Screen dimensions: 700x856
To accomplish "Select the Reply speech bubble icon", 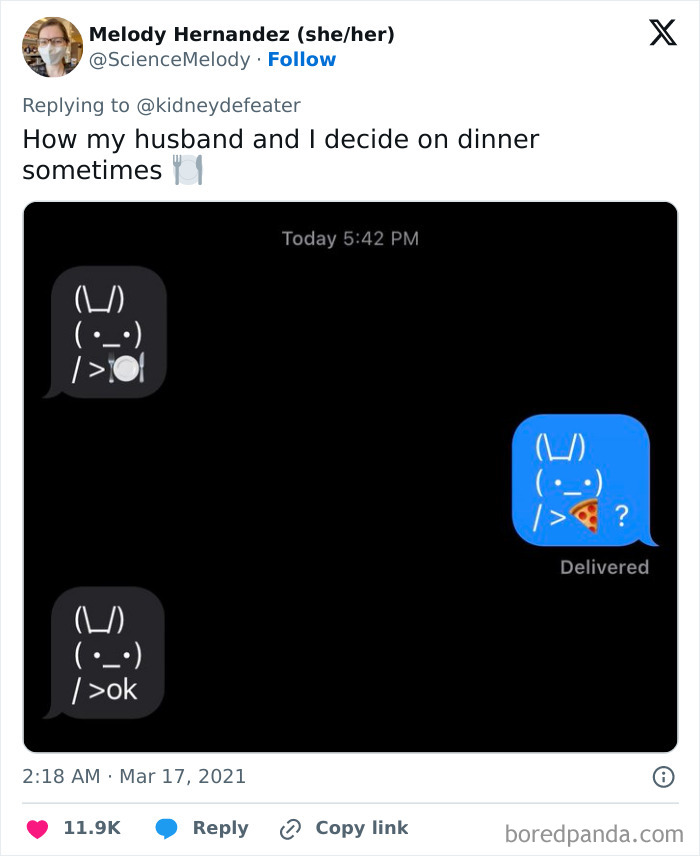I will (x=166, y=828).
